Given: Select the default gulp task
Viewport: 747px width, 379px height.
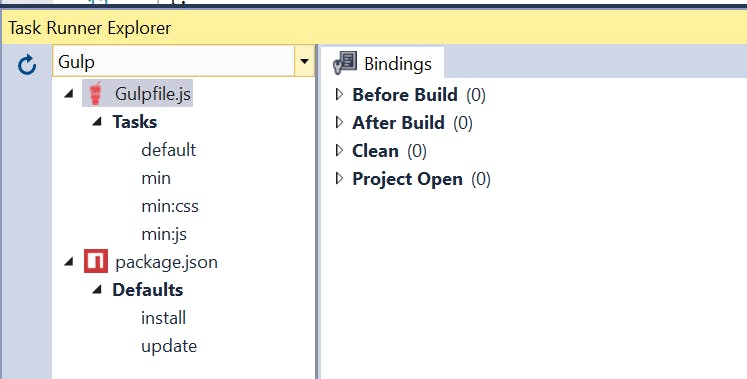Looking at the screenshot, I should coord(169,150).
